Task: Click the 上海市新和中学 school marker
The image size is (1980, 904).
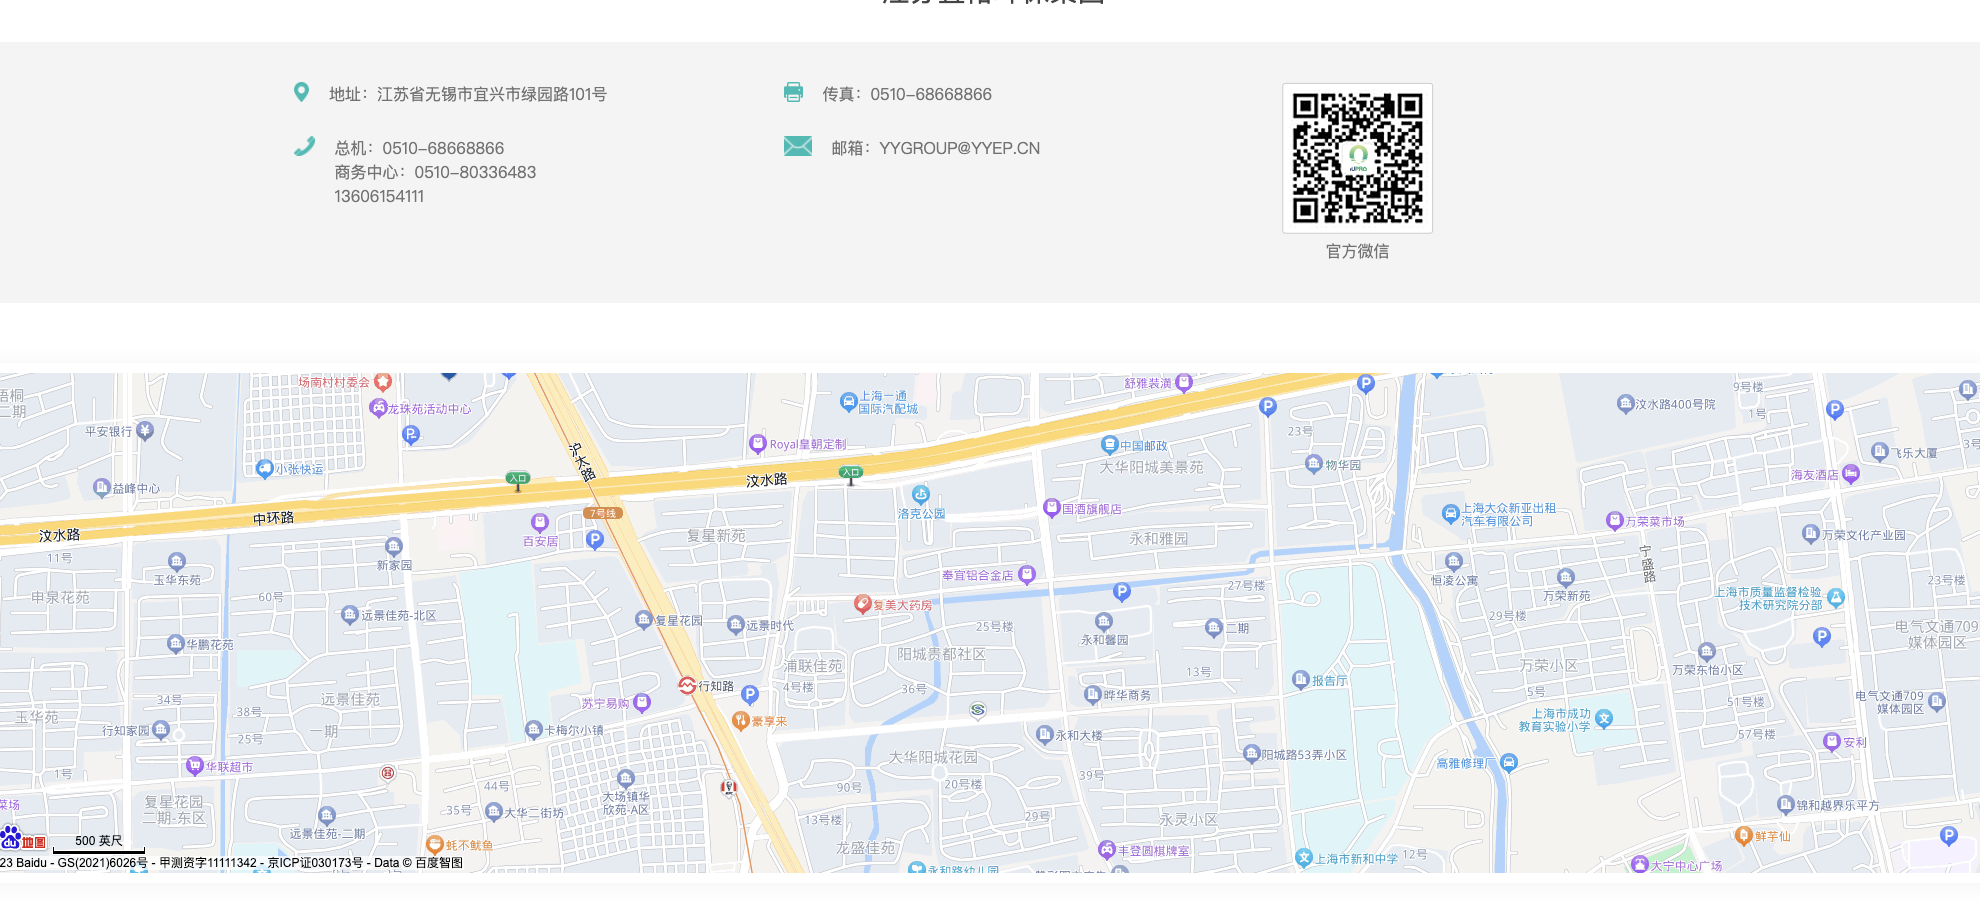Action: 1304,857
